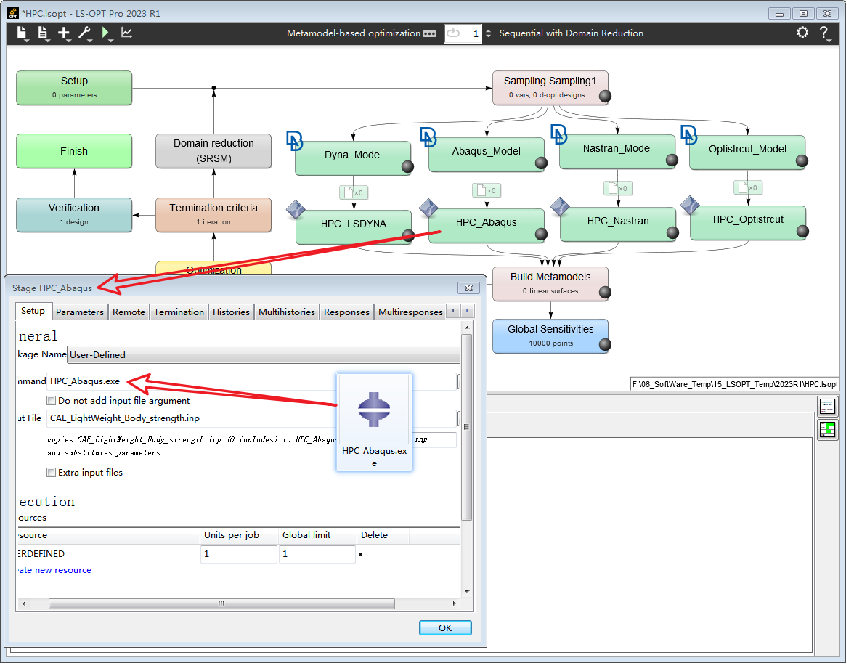Open the Verification flowchart box
The image size is (847, 664).
[74, 215]
